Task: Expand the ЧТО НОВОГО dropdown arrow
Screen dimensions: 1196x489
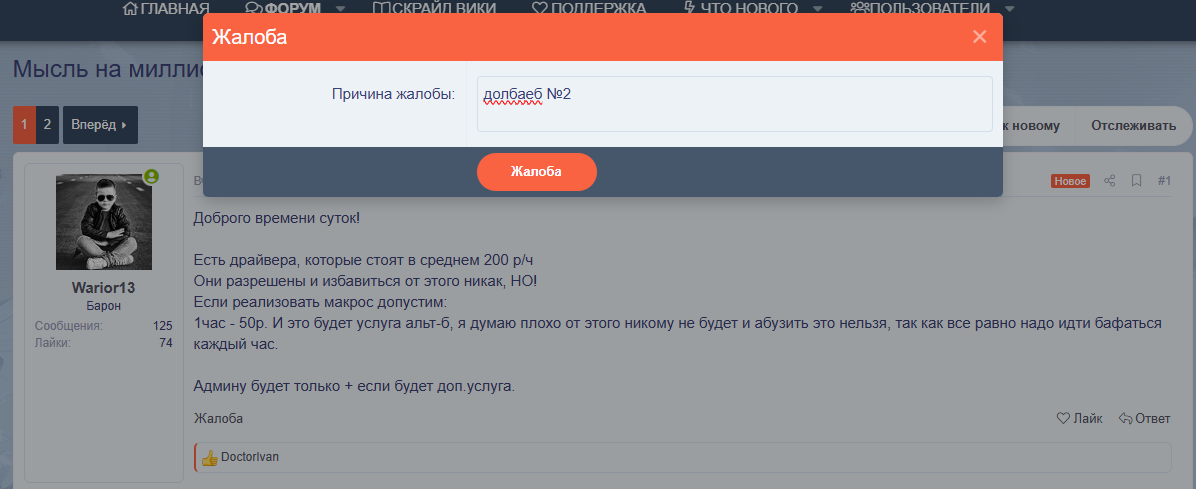Action: click(817, 9)
